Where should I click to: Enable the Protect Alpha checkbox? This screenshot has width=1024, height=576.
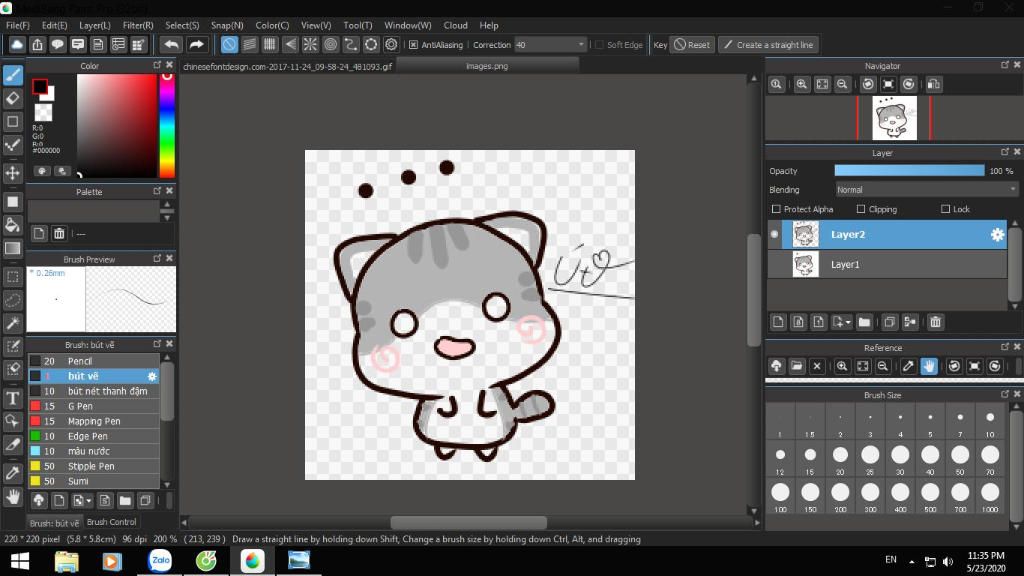776,209
